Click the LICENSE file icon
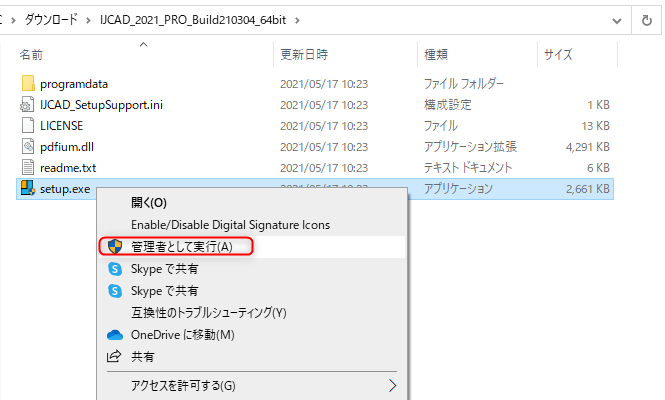Screen dimensions: 665x400 (28, 126)
